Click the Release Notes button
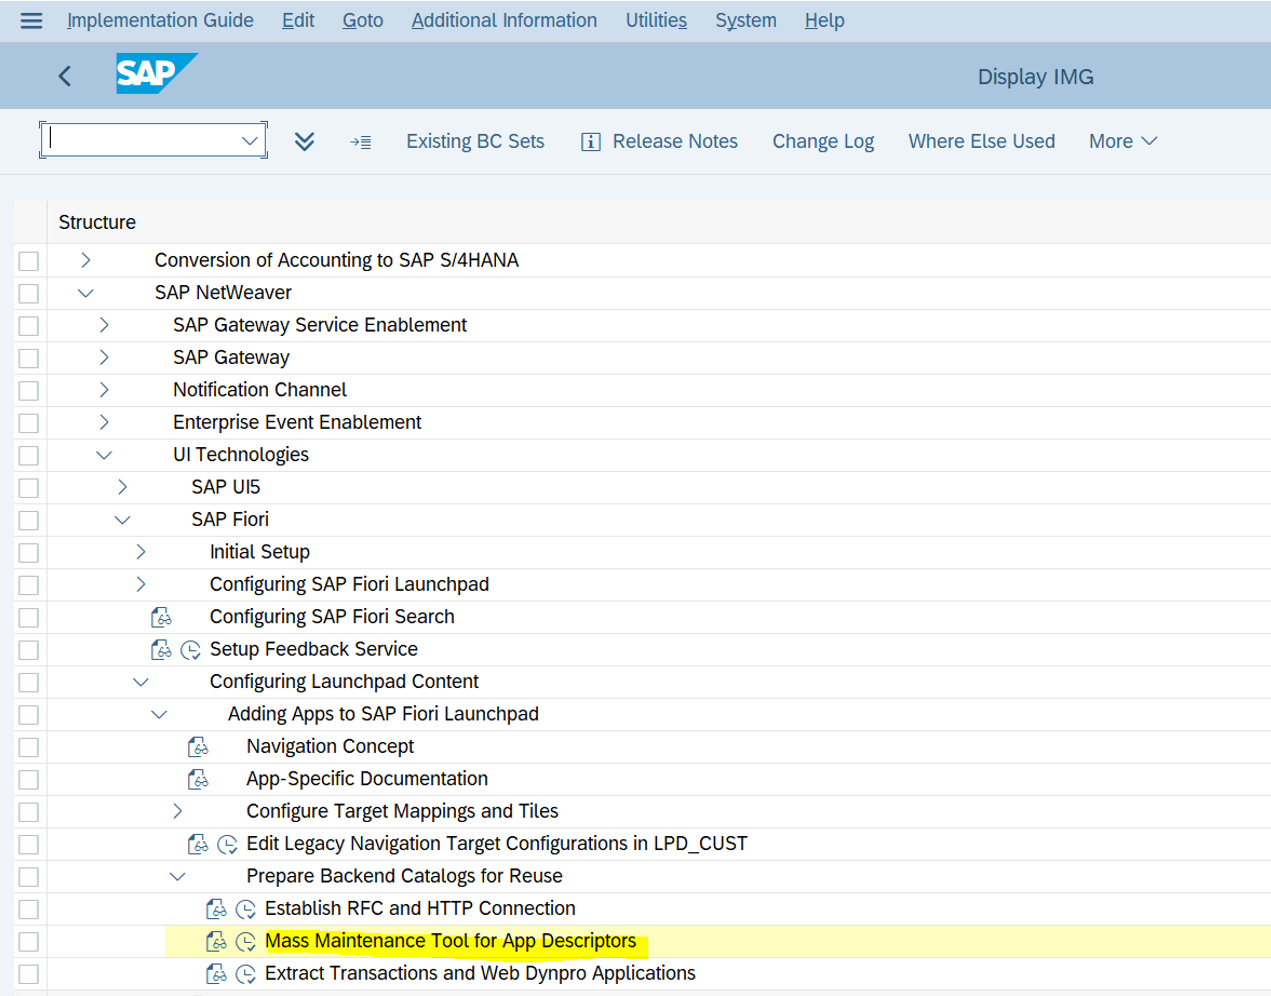Viewport: 1271px width, 996px height. (x=660, y=142)
